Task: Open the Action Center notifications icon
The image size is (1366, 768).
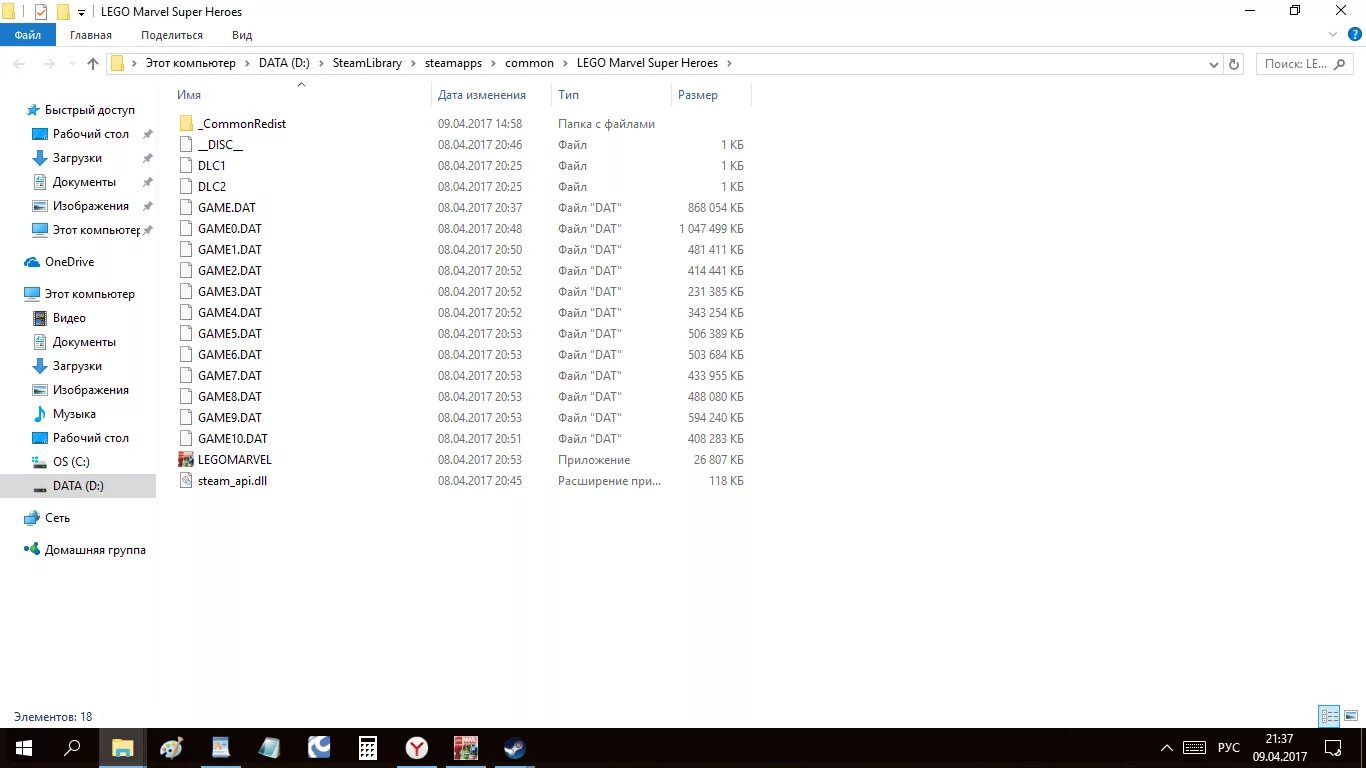Action: coord(1333,748)
